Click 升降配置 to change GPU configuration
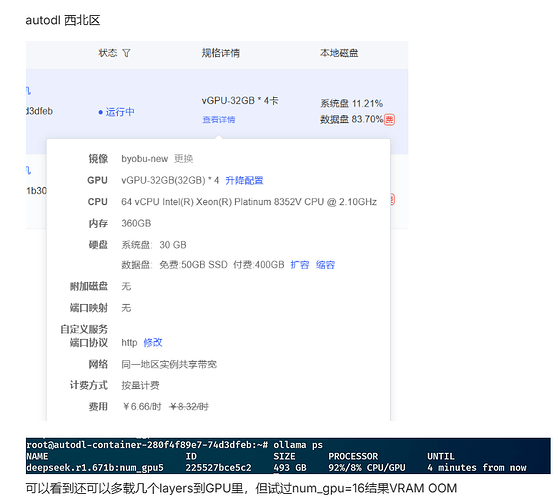The height and width of the screenshot is (500, 558). point(244,180)
